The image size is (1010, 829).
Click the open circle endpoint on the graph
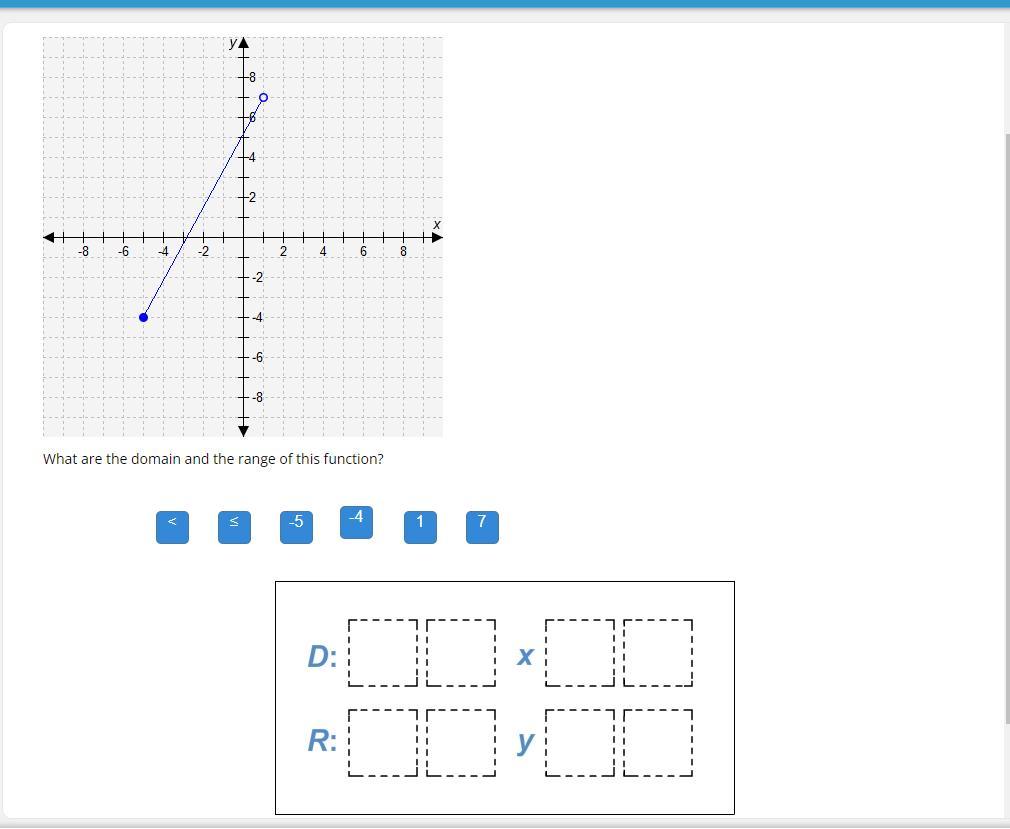click(263, 97)
